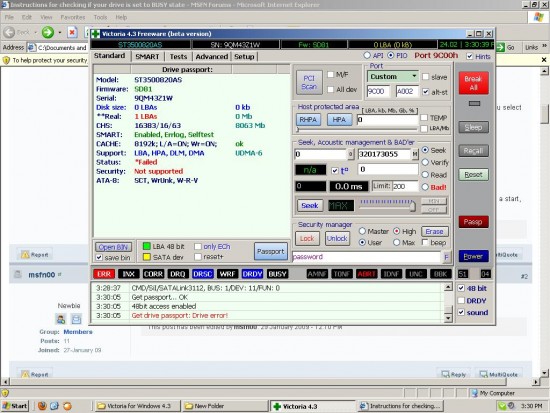
Task: Click the Firefox quick launch icon
Action: 42,406
